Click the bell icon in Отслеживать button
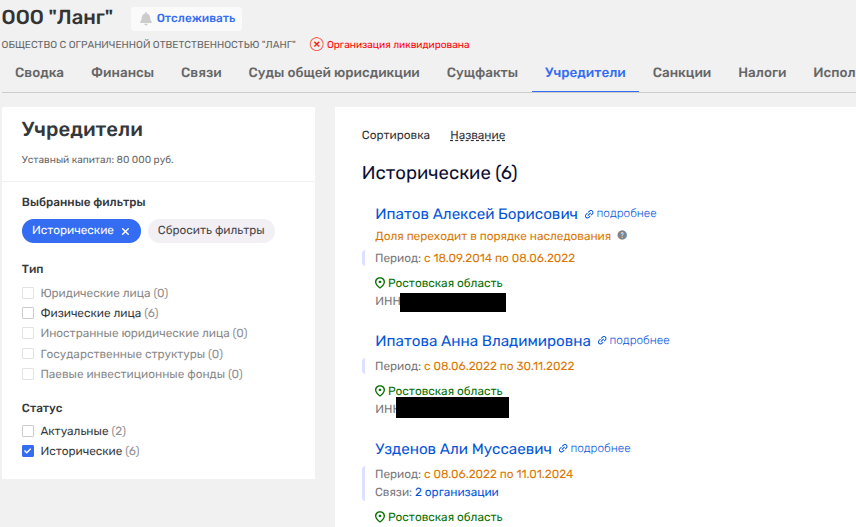 [x=146, y=19]
